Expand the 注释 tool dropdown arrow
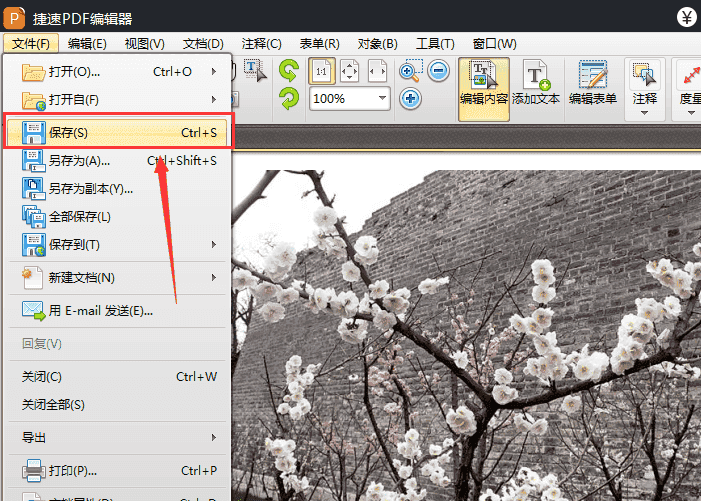The height and width of the screenshot is (501, 701). click(644, 113)
